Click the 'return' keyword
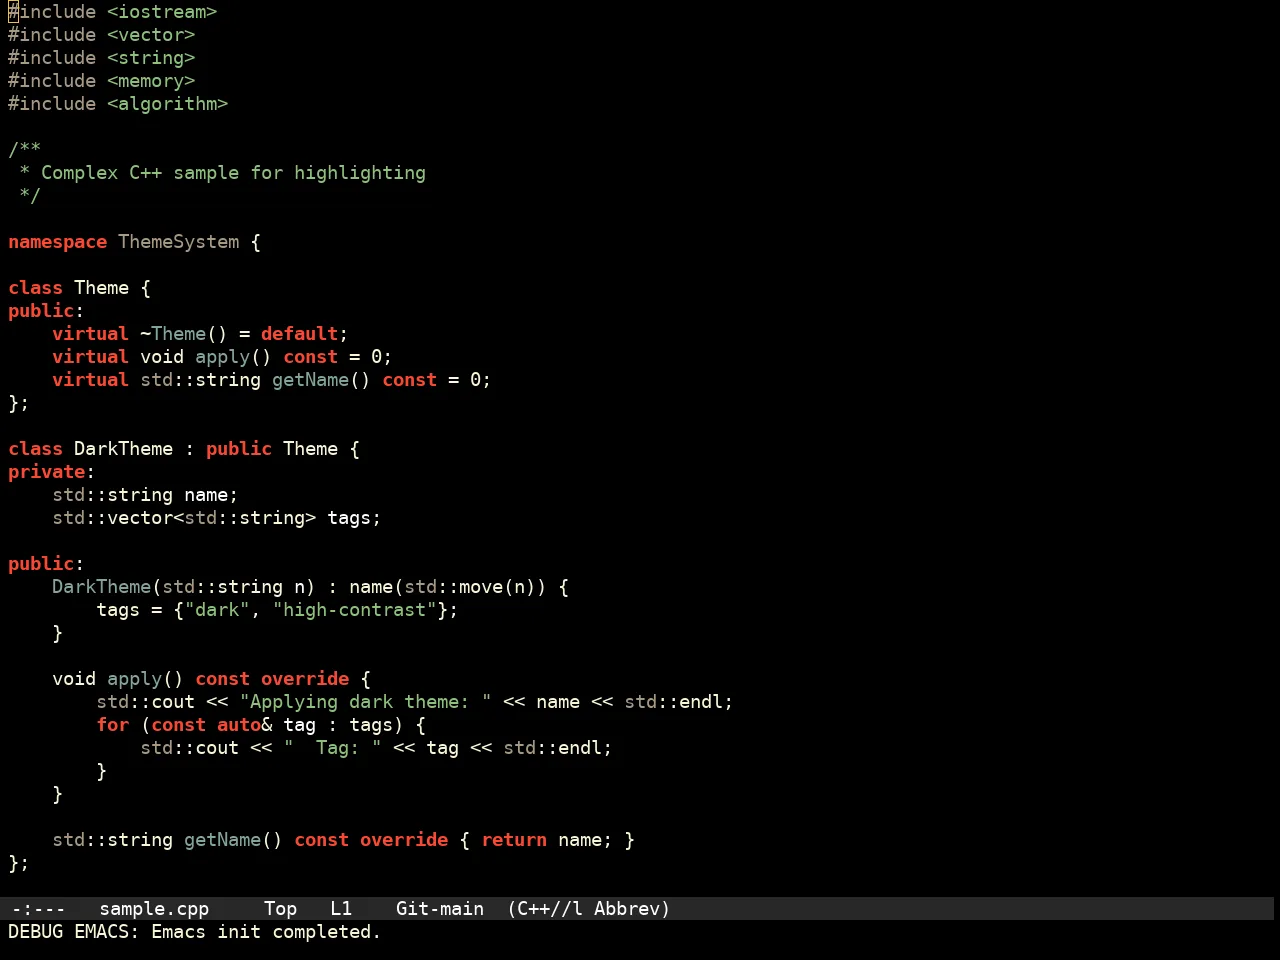Image resolution: width=1280 pixels, height=960 pixels. [514, 840]
